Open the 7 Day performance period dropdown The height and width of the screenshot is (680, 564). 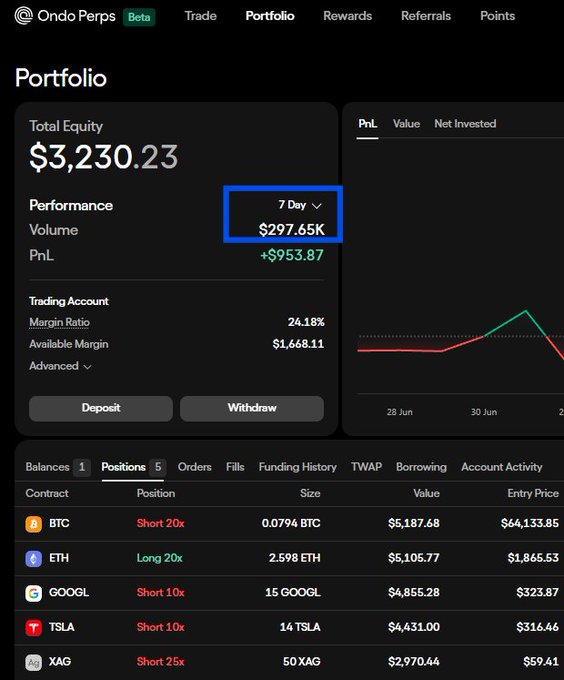[300, 205]
